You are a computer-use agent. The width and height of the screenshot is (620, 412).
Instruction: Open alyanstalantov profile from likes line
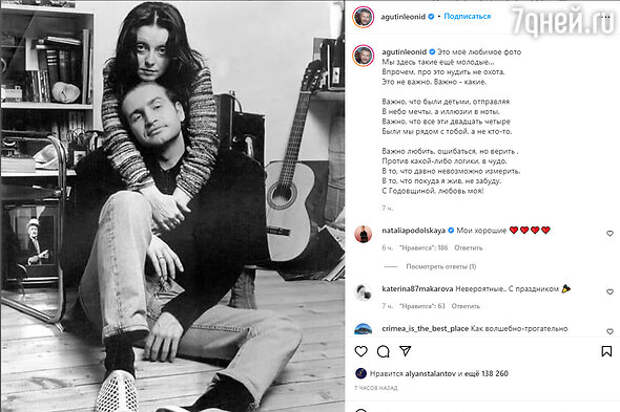pyautogui.click(x=430, y=373)
